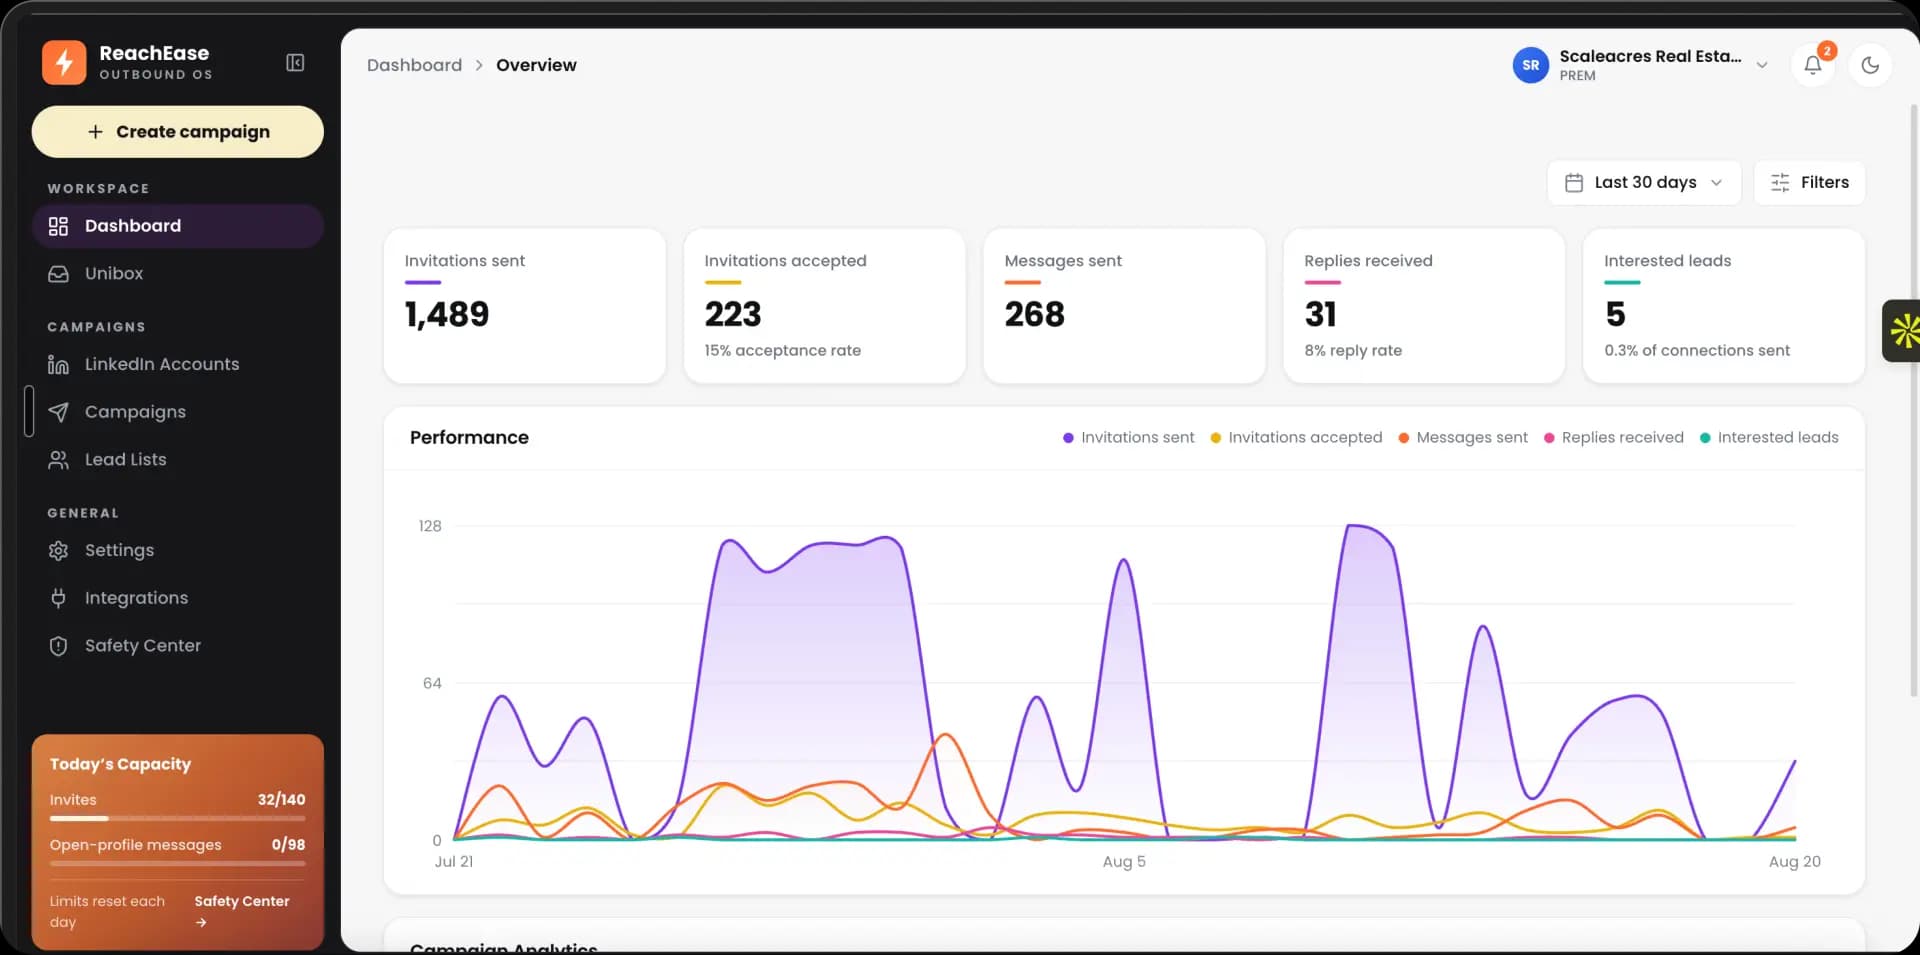Open the Campaigns menu item

click(177, 412)
